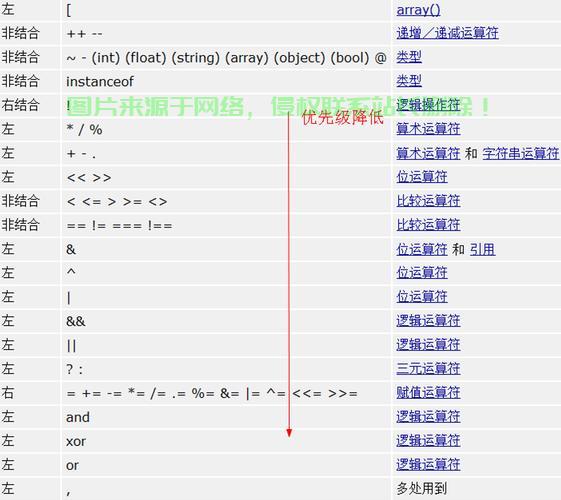Click the ++ -- operator cell
The image size is (561, 500).
tap(226, 34)
